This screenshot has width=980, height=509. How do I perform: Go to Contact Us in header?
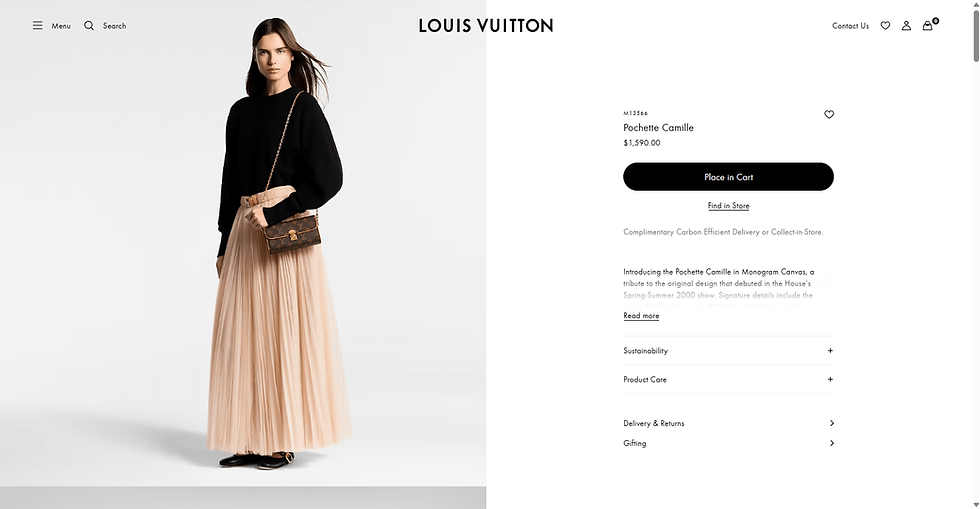tap(850, 26)
